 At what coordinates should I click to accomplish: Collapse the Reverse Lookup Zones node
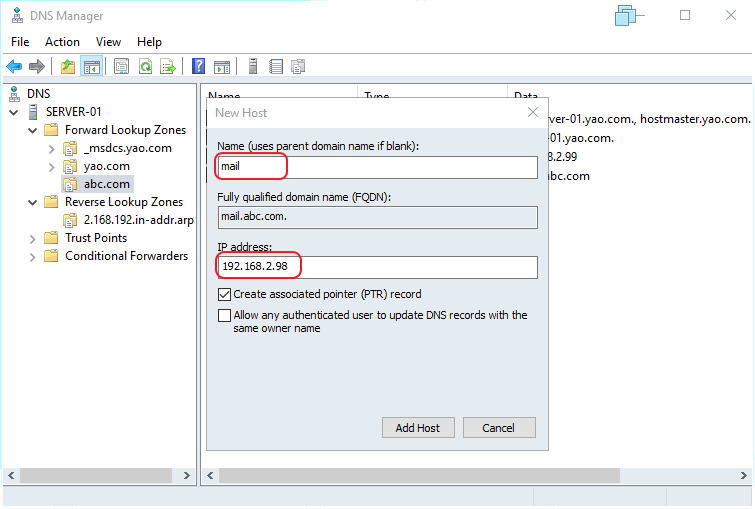pyautogui.click(x=33, y=202)
